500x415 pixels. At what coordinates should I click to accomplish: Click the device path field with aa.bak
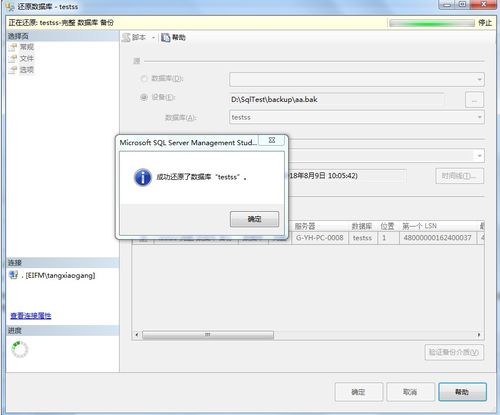click(x=337, y=99)
